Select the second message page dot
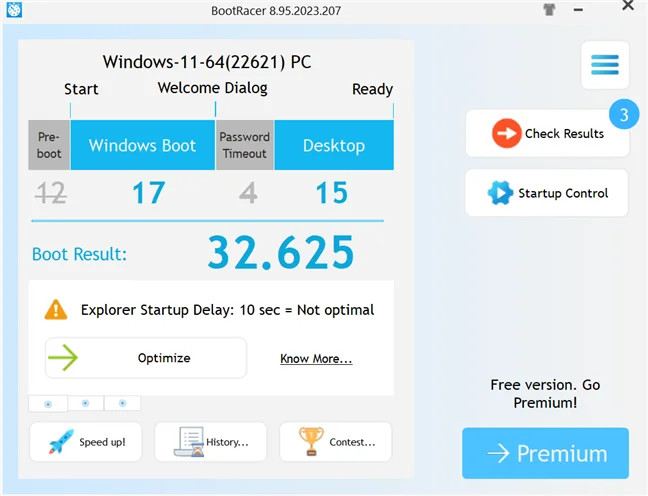This screenshot has width=648, height=496. [86, 403]
